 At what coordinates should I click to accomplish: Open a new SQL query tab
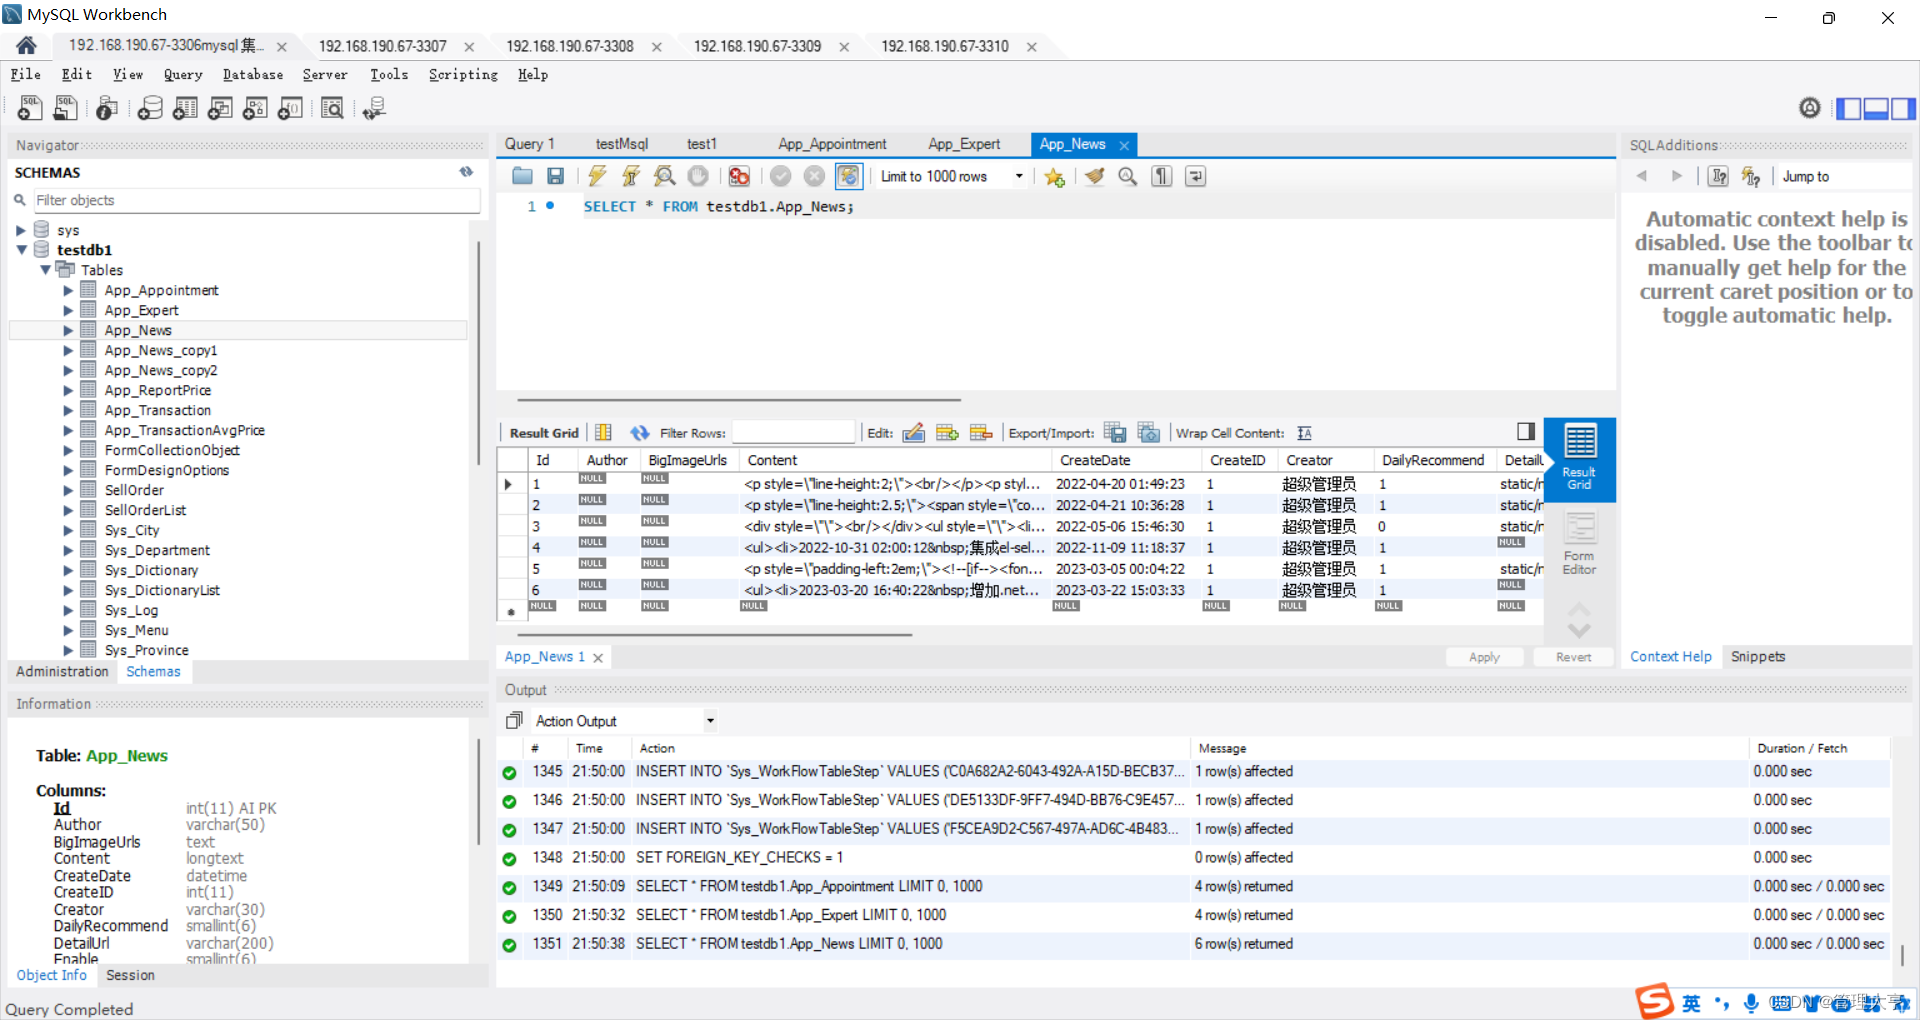tap(28, 108)
